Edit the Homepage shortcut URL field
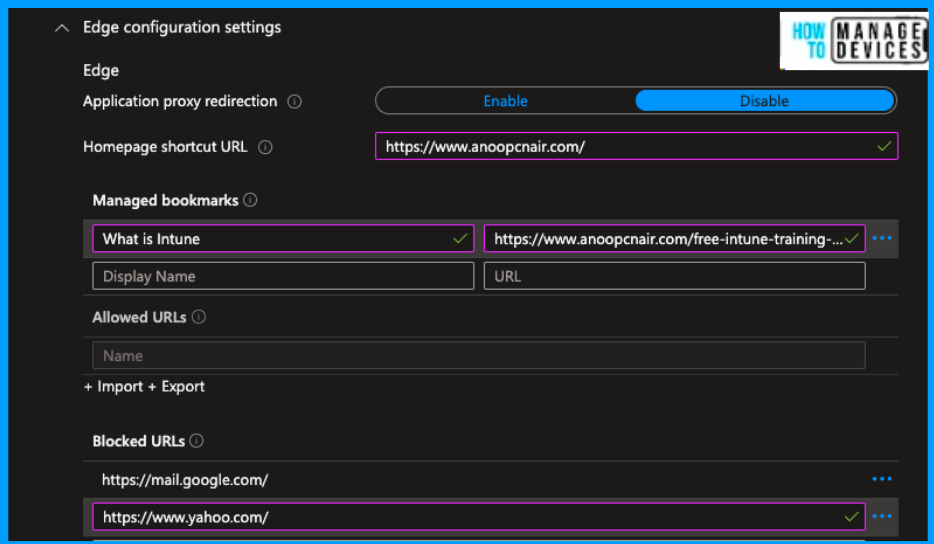 636,146
